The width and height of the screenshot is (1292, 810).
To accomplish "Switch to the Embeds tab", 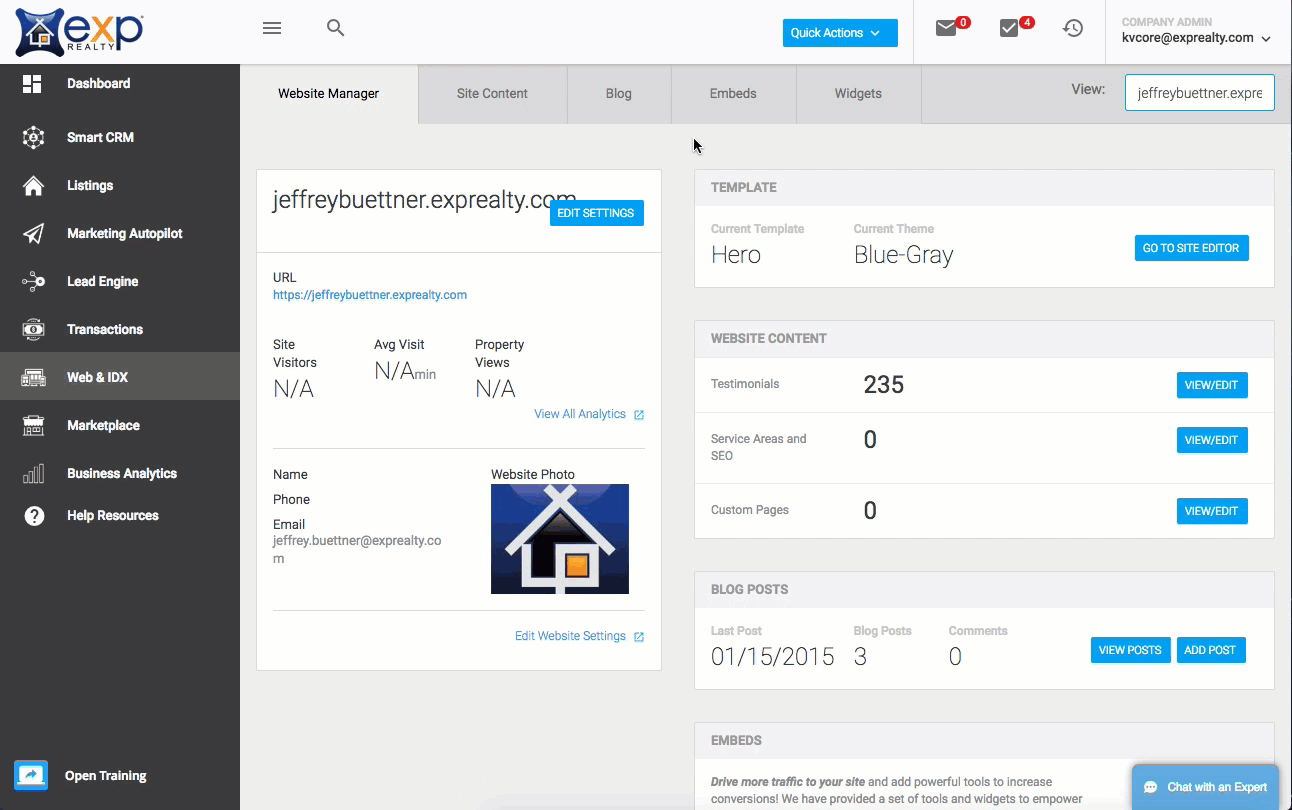I will (x=733, y=94).
